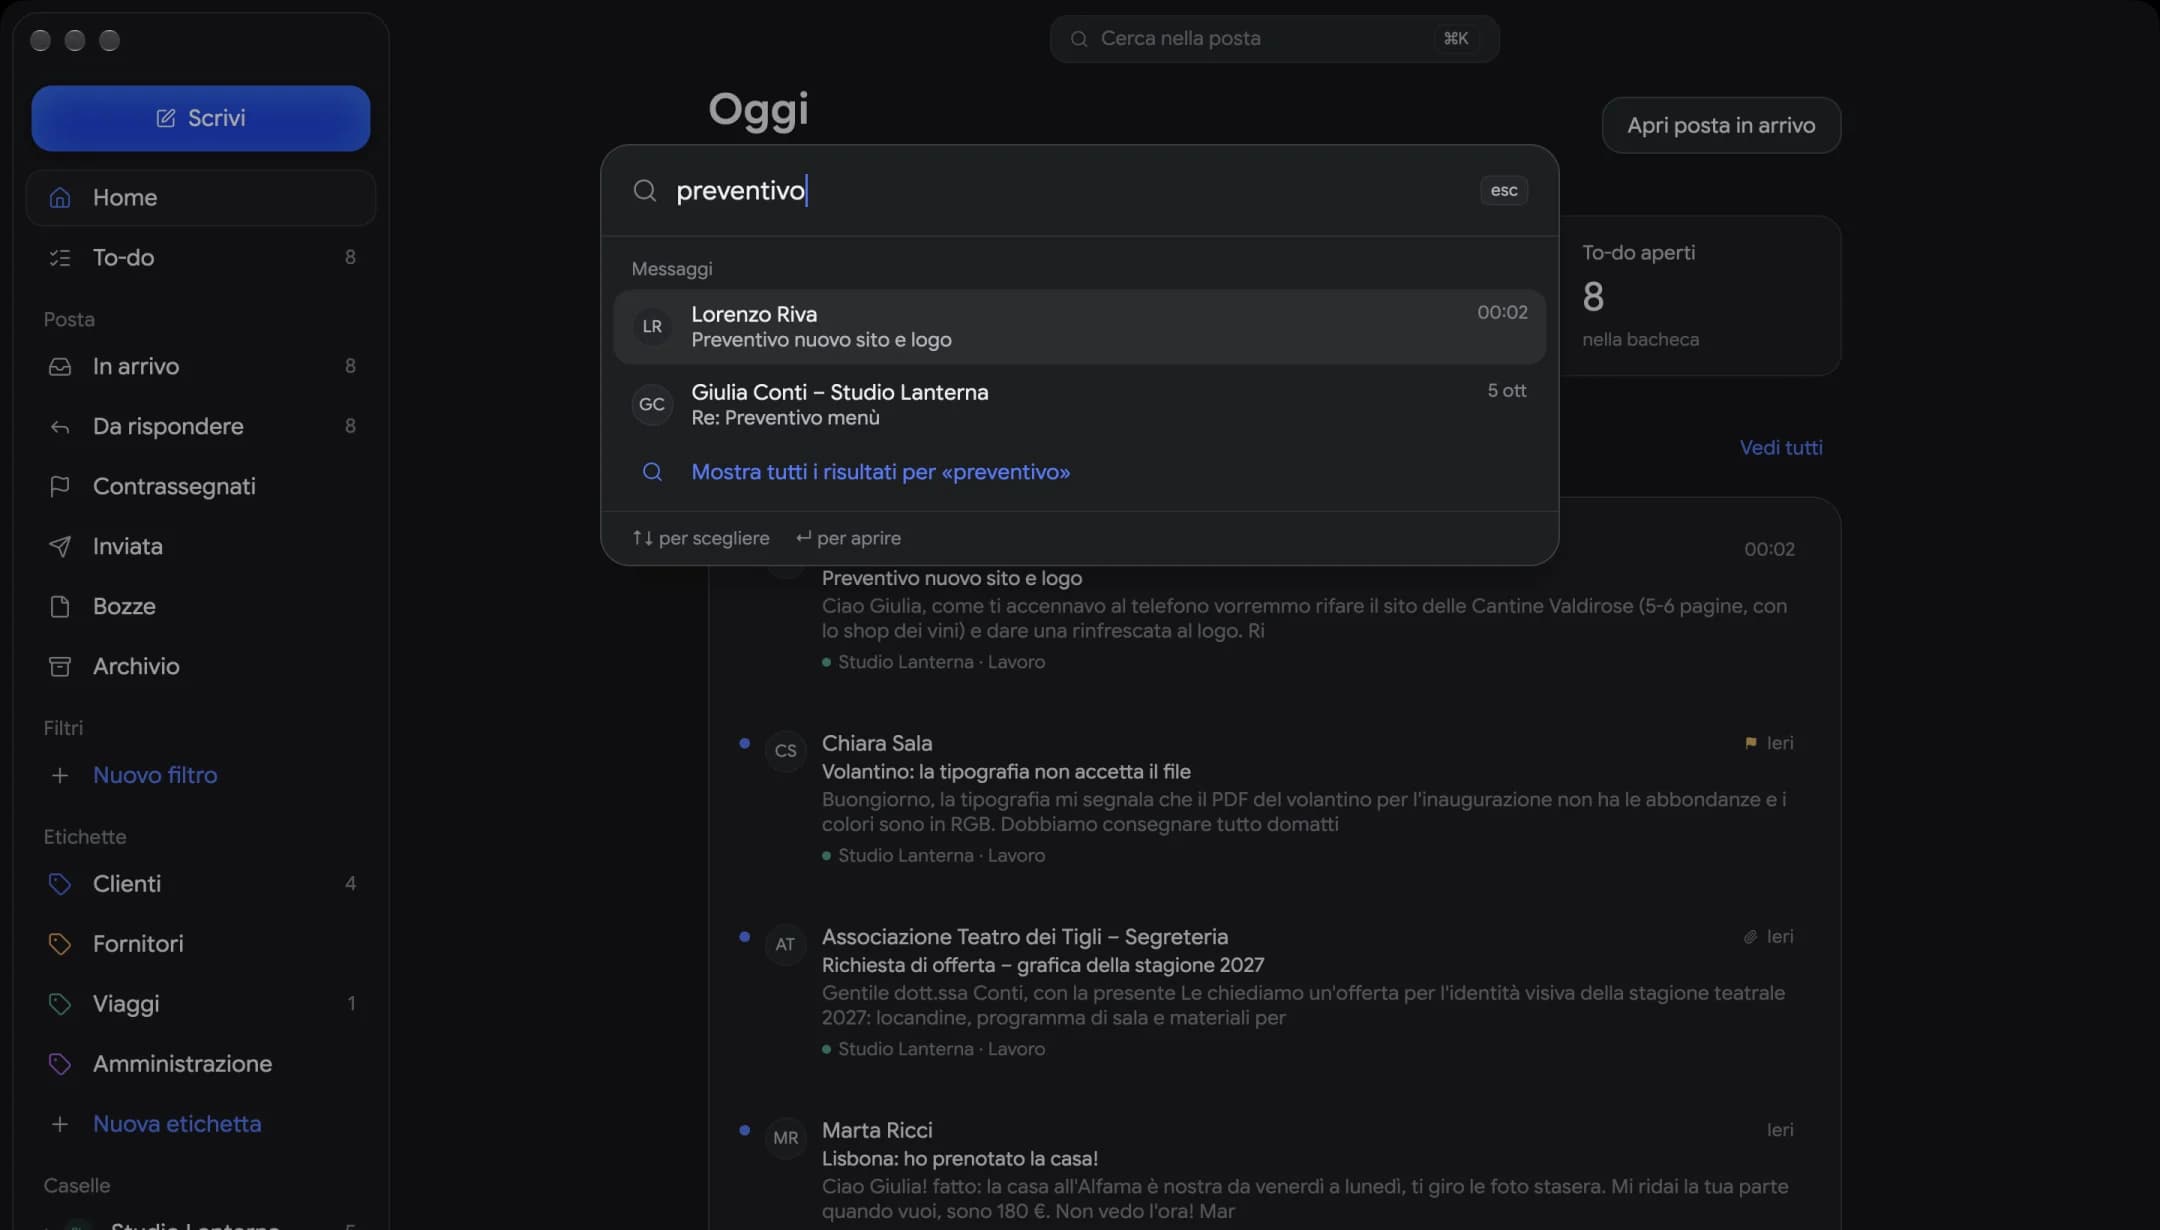Open the Giulia Conti Re: Preventivo menù result
2160x1230 pixels.
(x=1079, y=405)
